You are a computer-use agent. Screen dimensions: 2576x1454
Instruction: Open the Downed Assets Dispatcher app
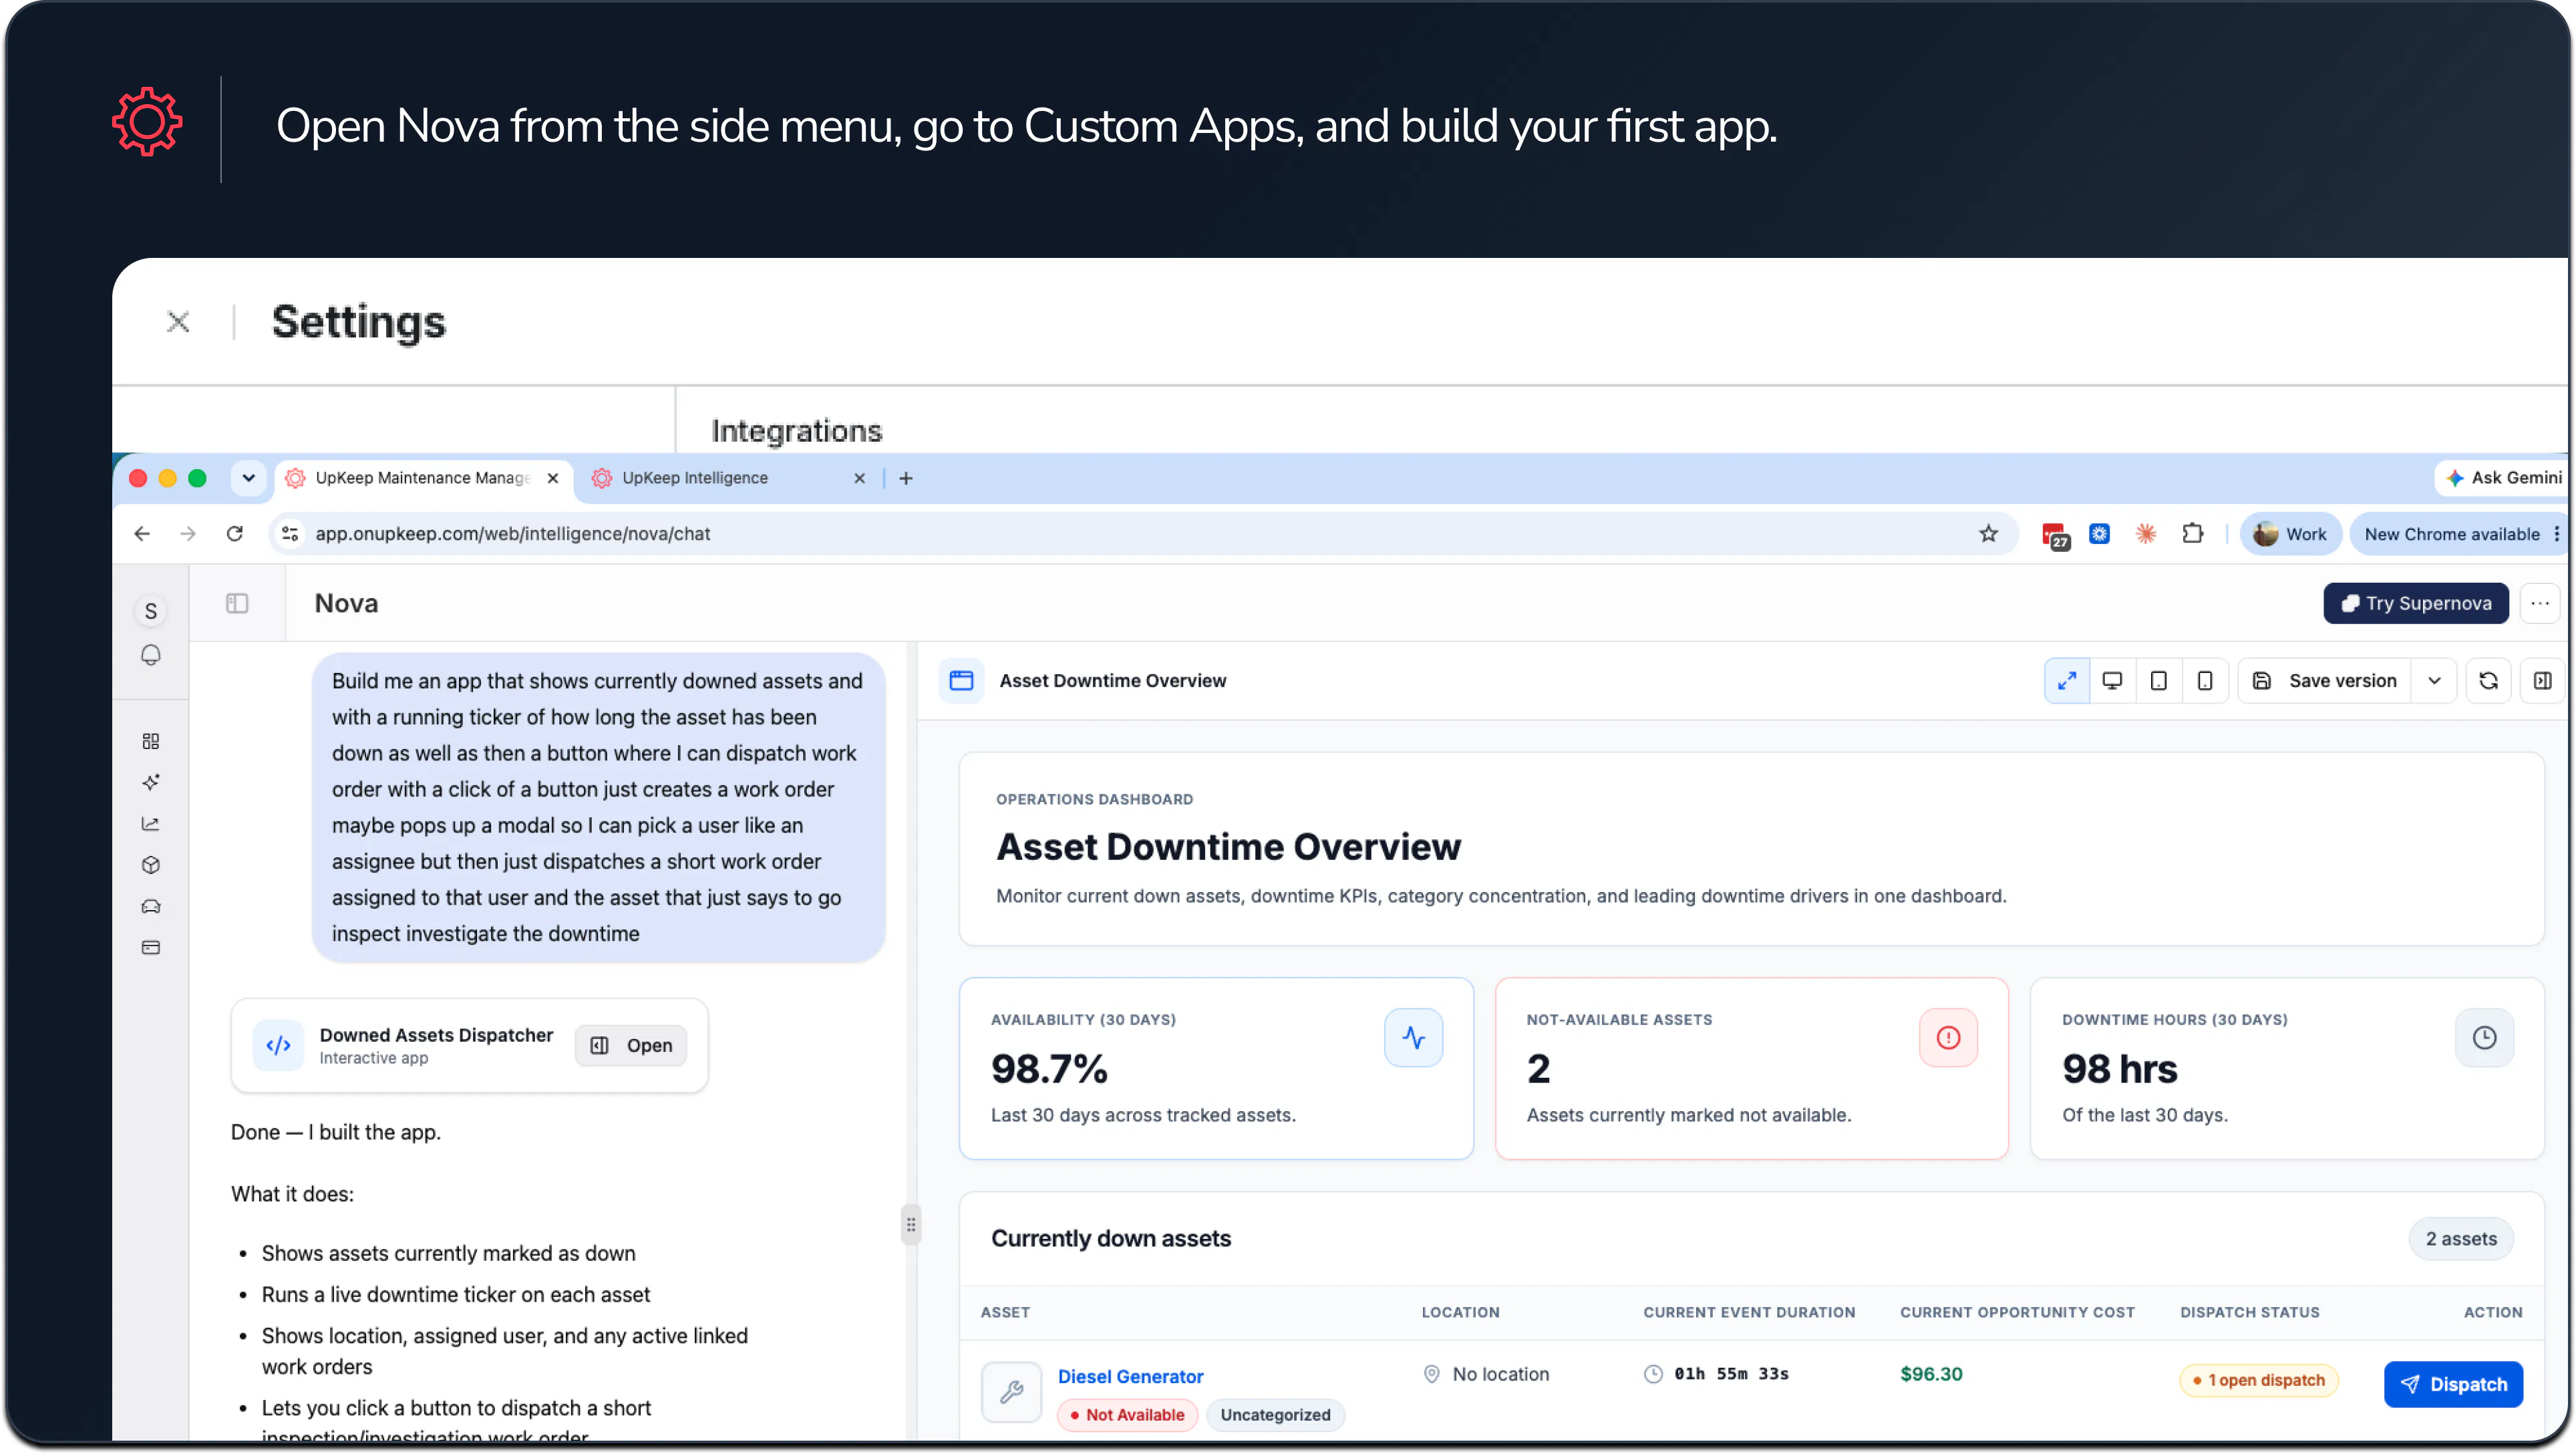631,1045
